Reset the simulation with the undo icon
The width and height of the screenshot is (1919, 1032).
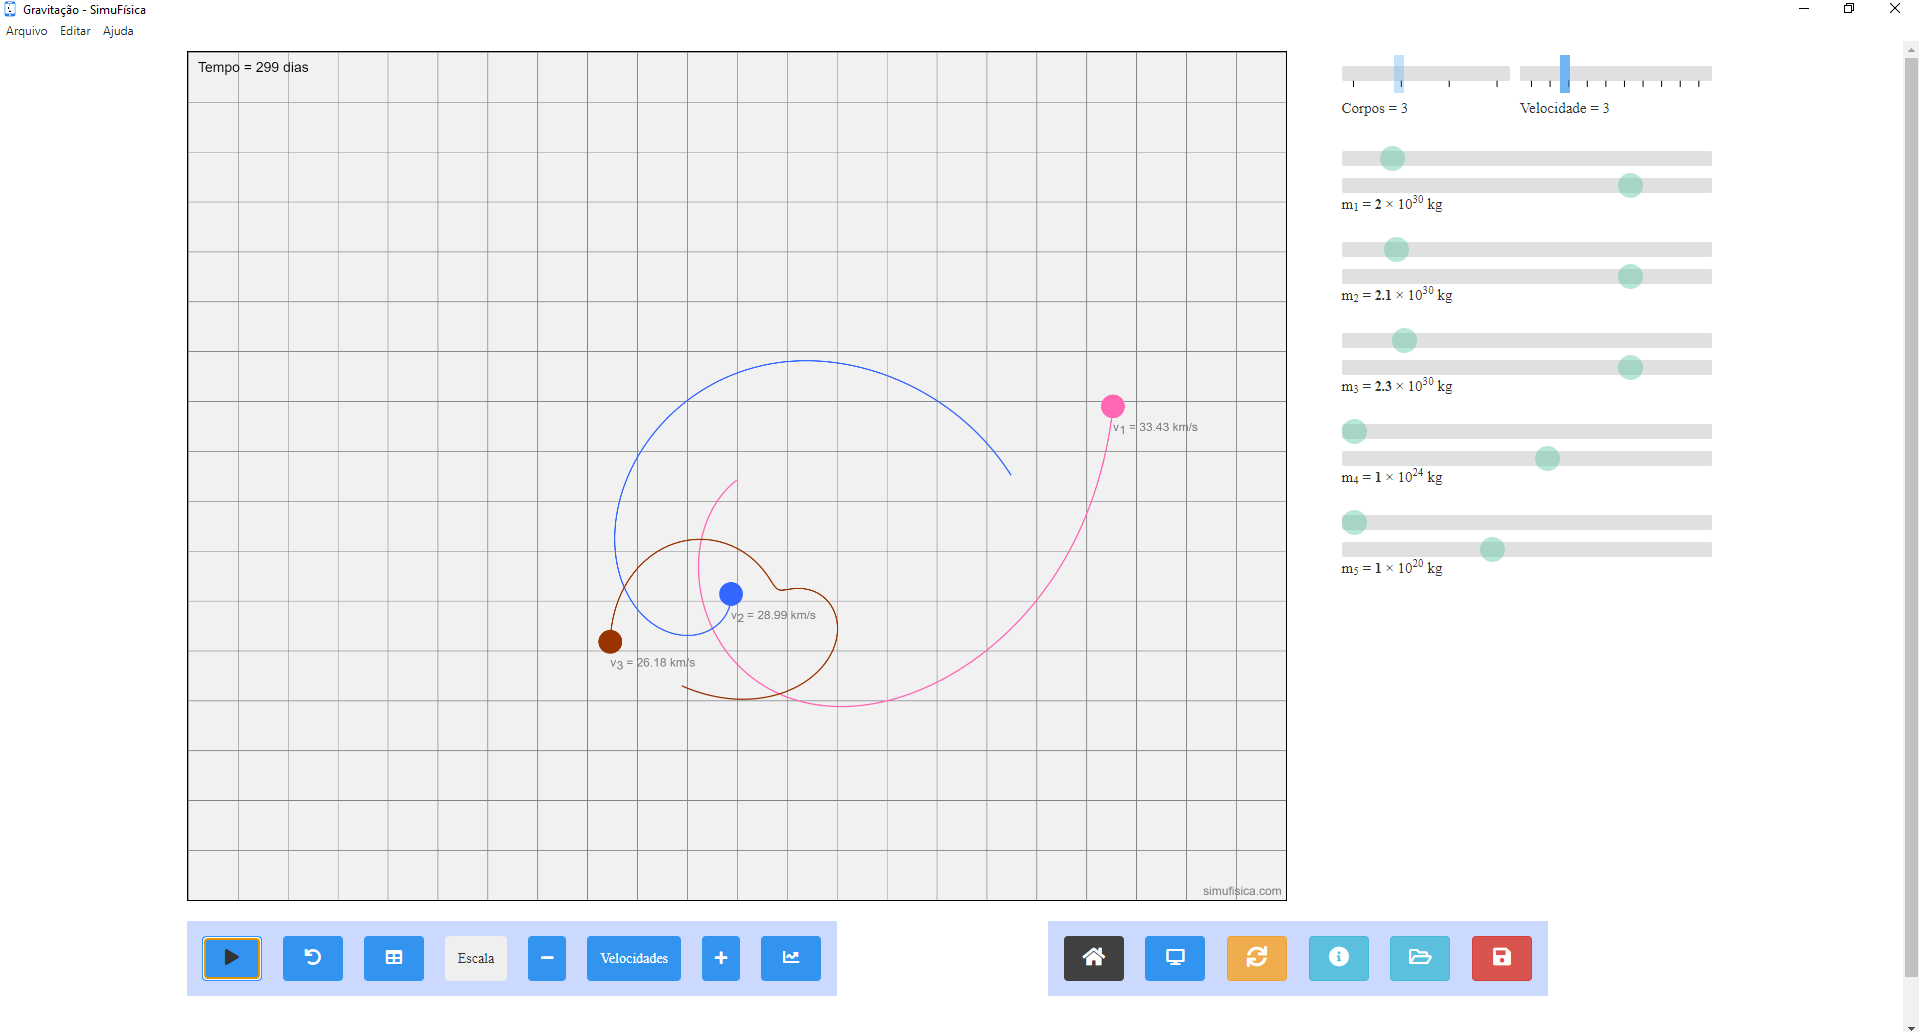pos(313,958)
